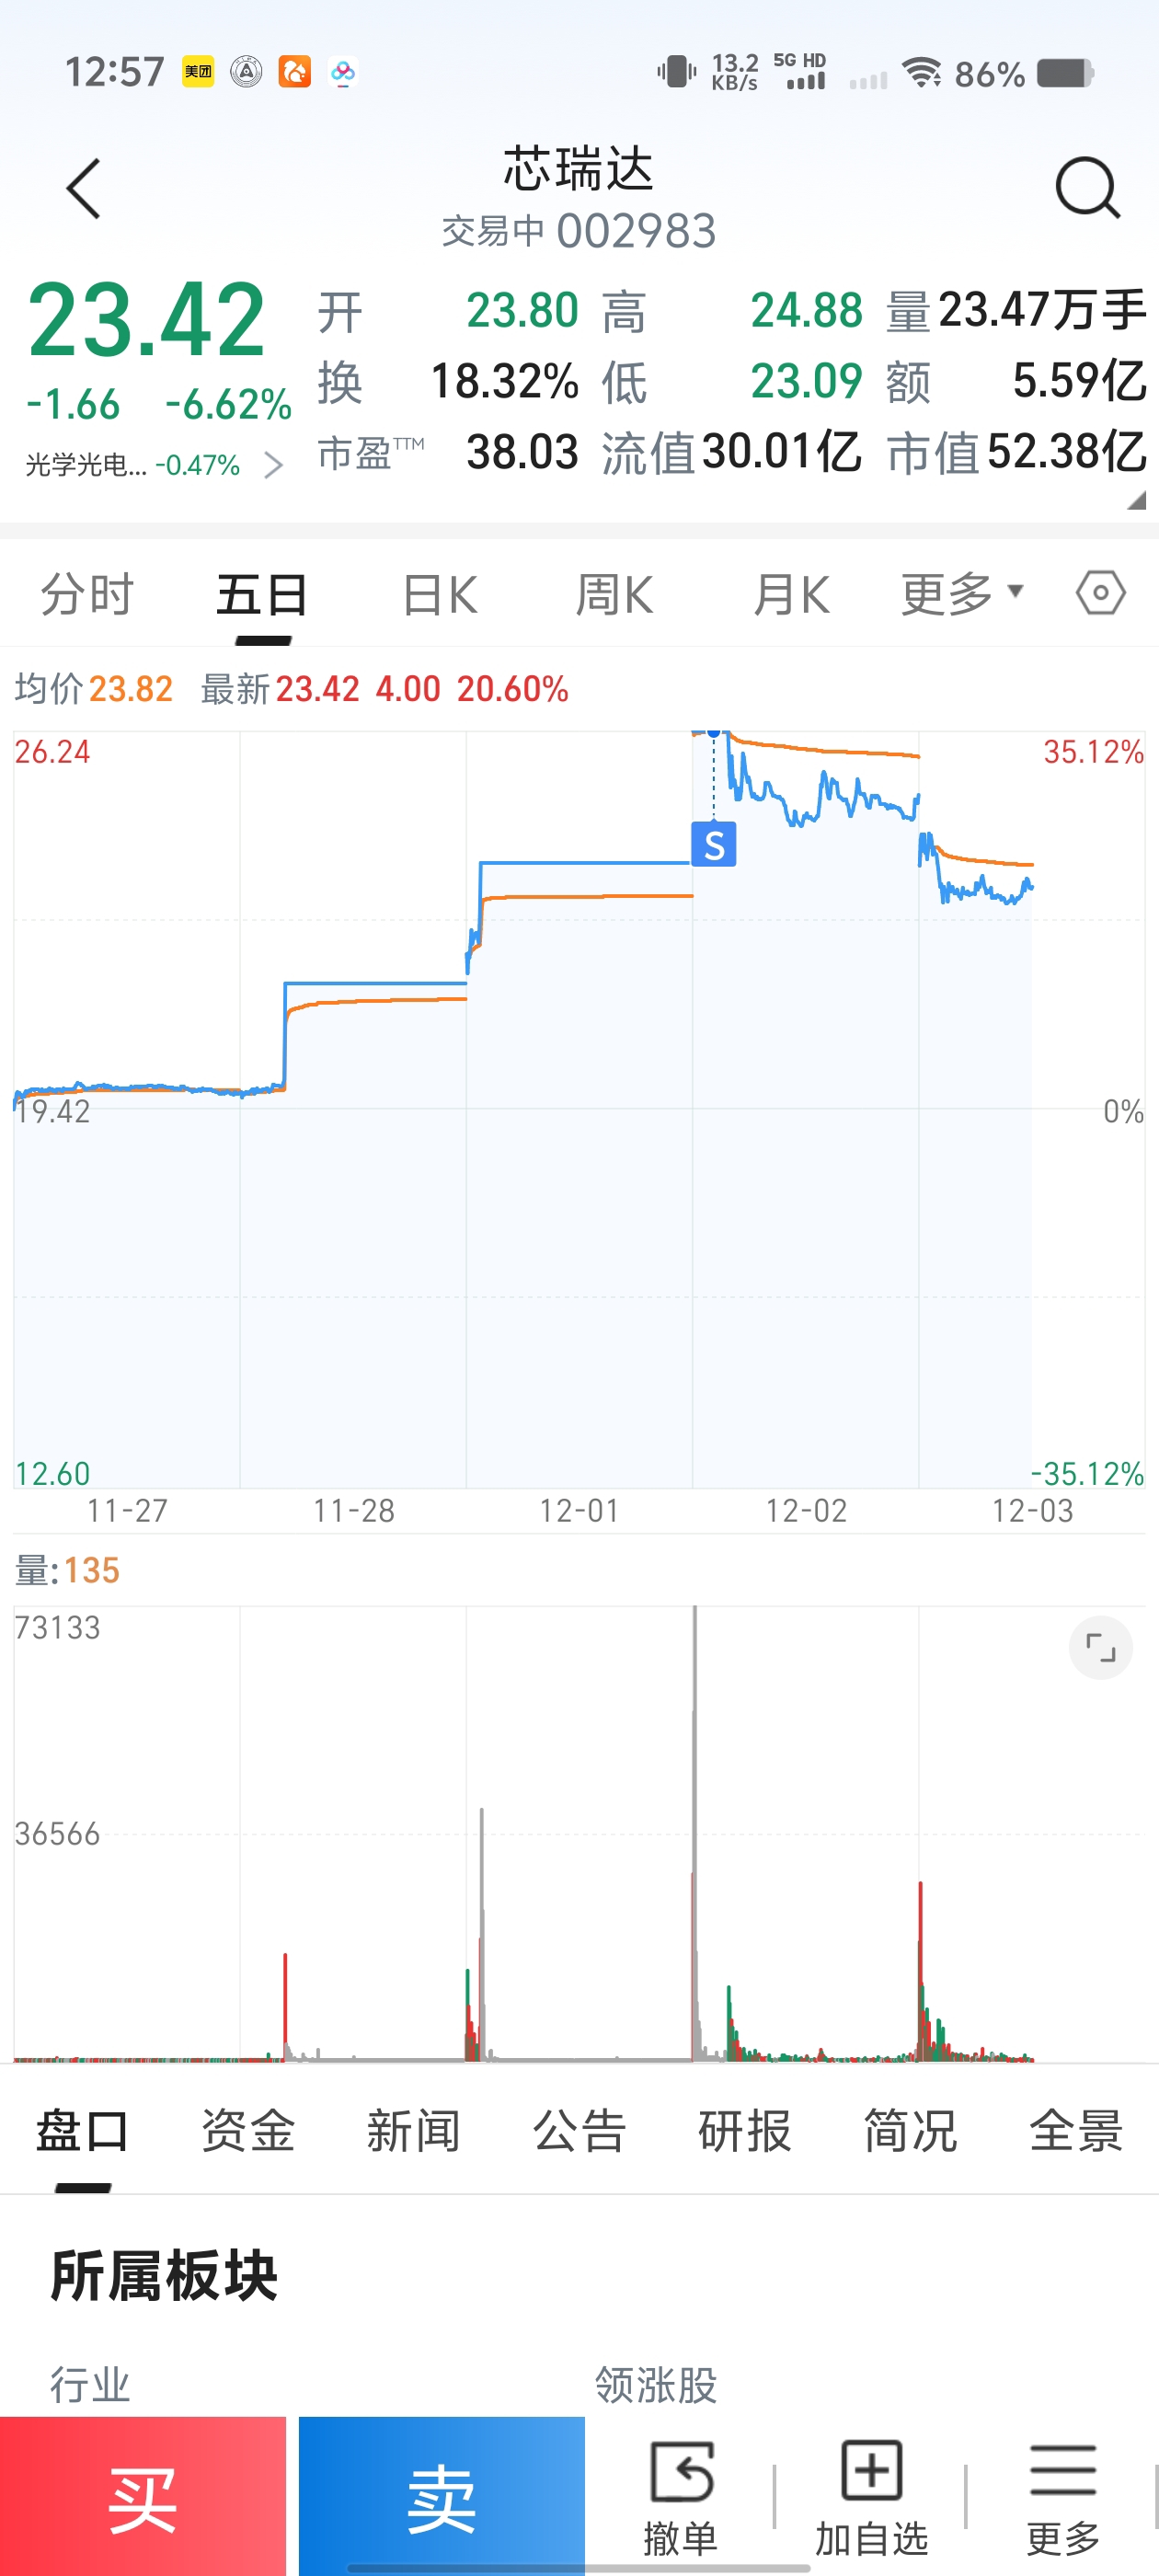
Task: Tap the S sell marker on chart
Action: coord(713,845)
